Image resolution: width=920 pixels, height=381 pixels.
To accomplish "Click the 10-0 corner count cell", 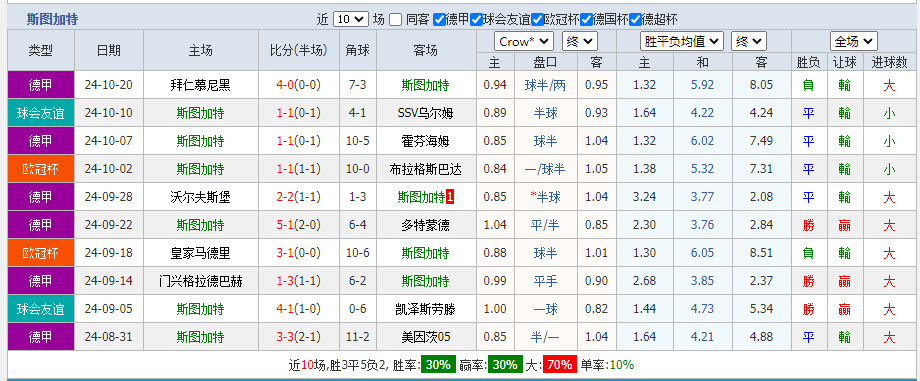I will [357, 169].
